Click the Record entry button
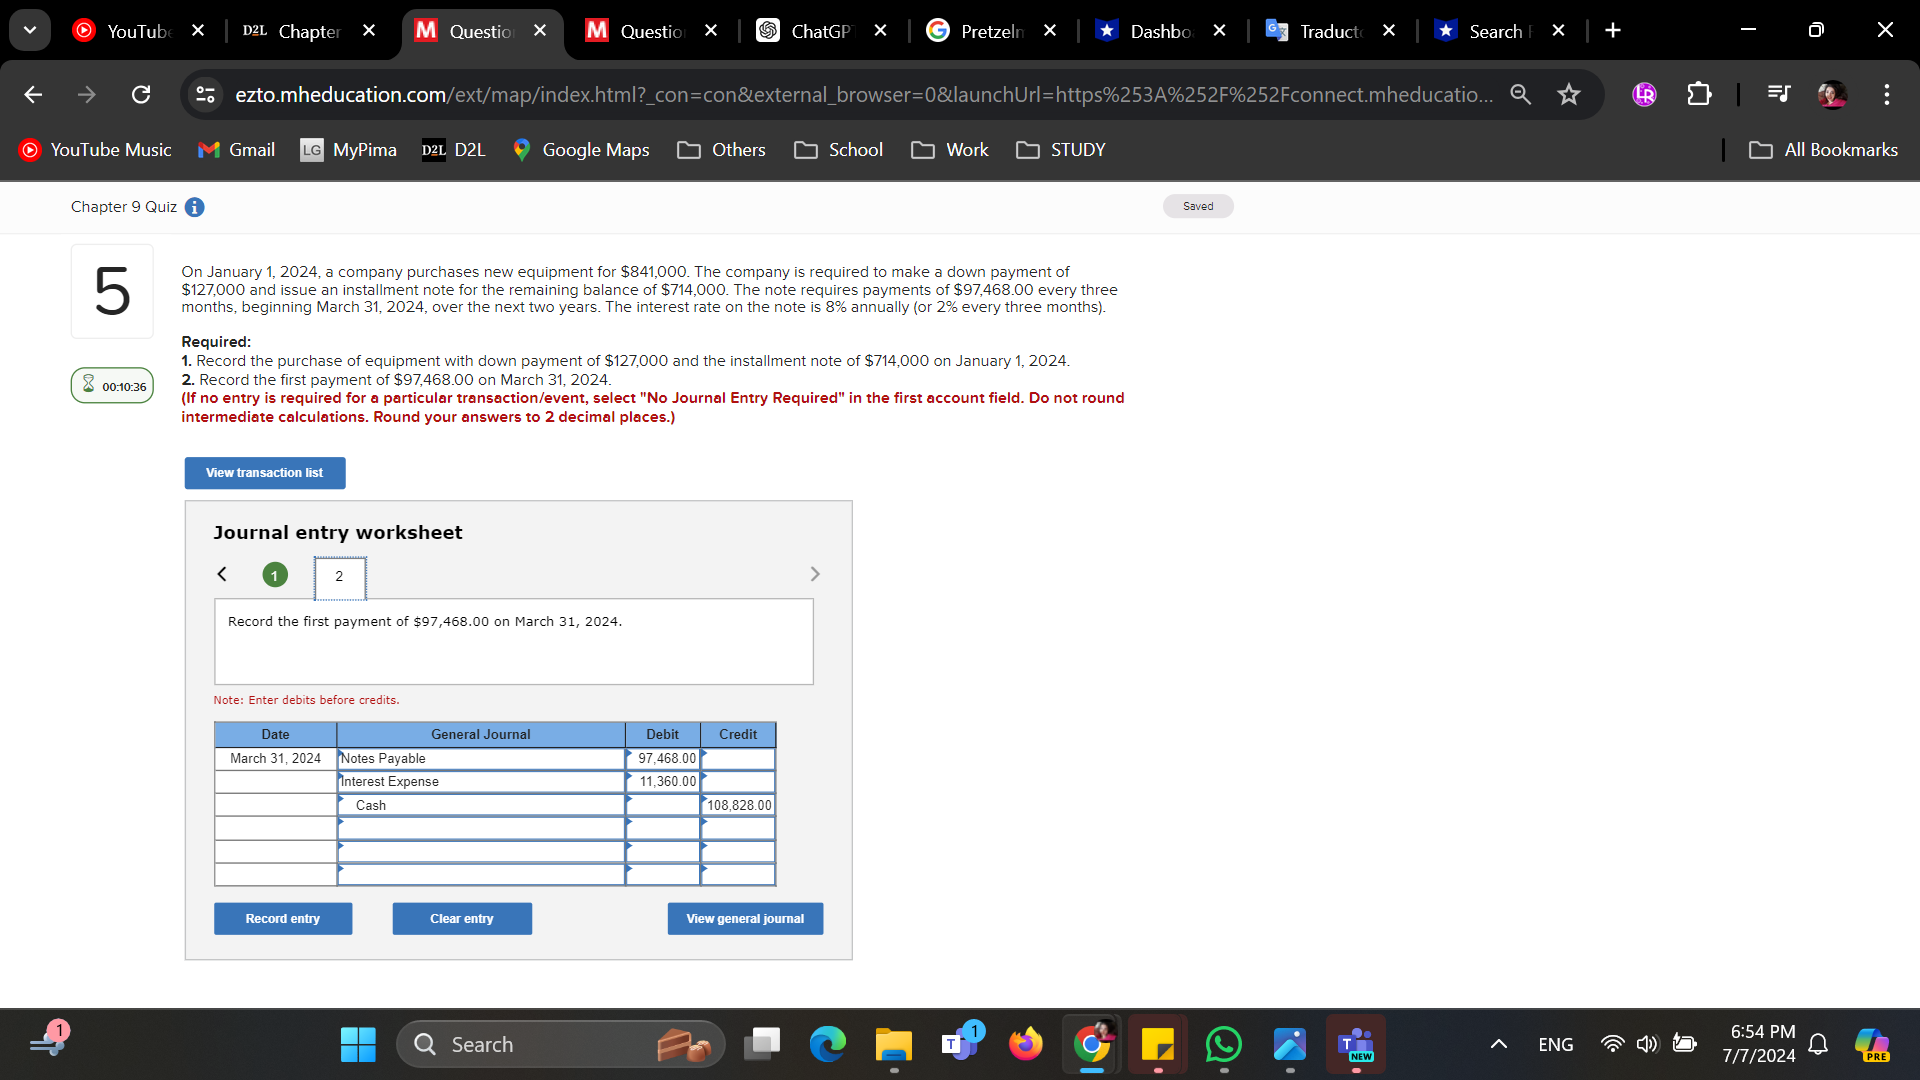The height and width of the screenshot is (1080, 1920). (283, 918)
